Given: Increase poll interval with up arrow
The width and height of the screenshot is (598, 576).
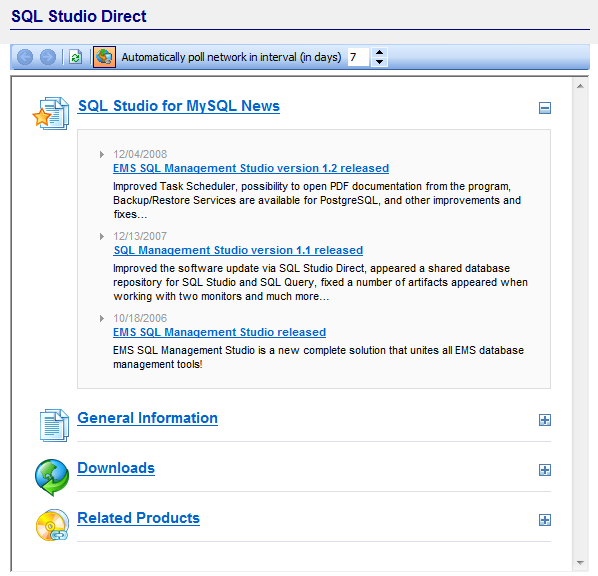Looking at the screenshot, I should point(379,52).
